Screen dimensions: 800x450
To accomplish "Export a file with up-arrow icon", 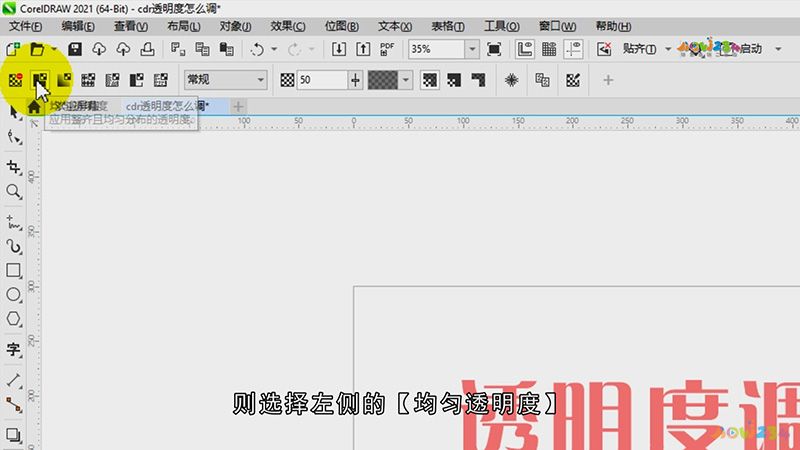I will pyautogui.click(x=363, y=49).
